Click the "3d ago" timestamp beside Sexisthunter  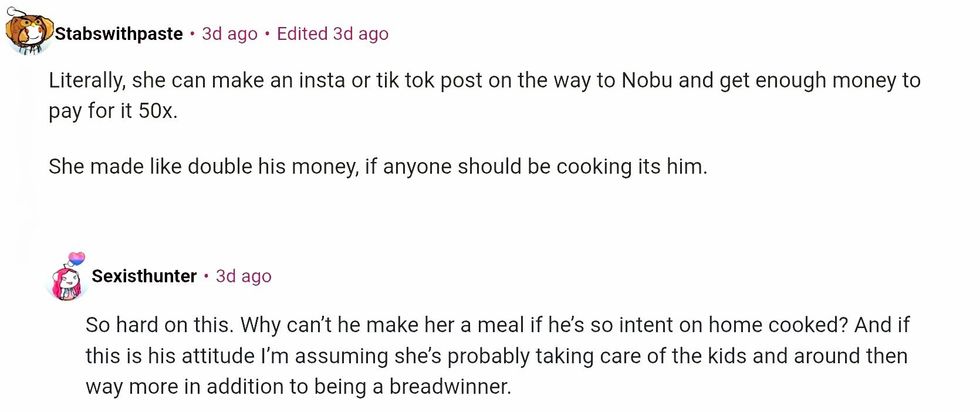pyautogui.click(x=244, y=276)
